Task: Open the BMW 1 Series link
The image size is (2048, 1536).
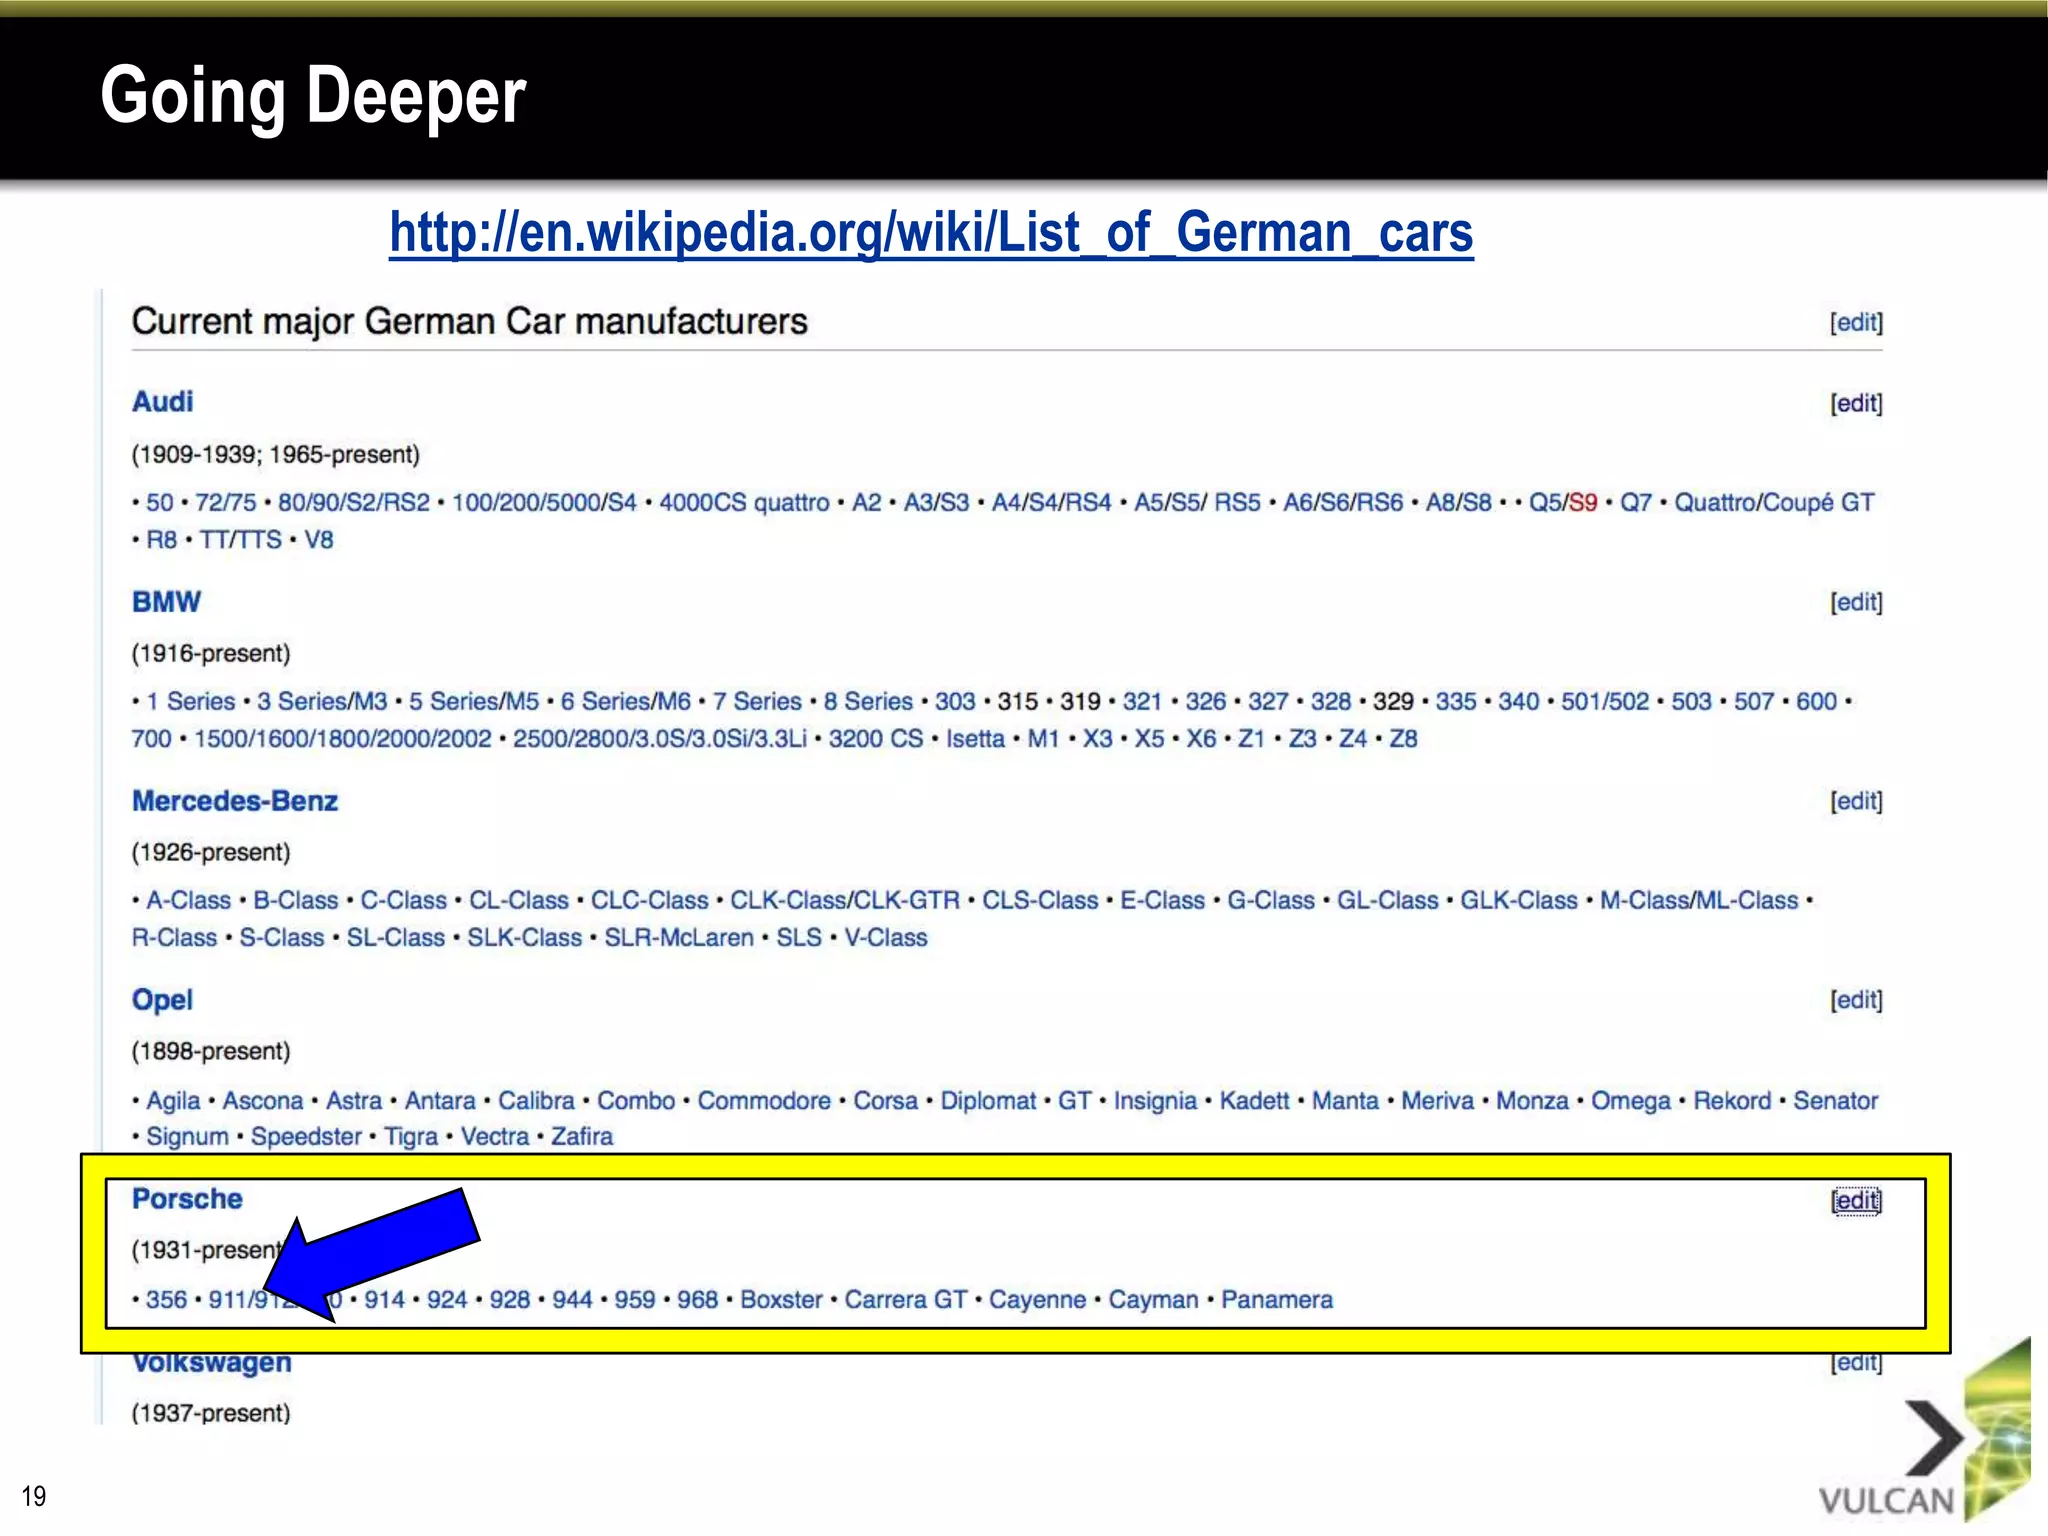Action: (191, 701)
